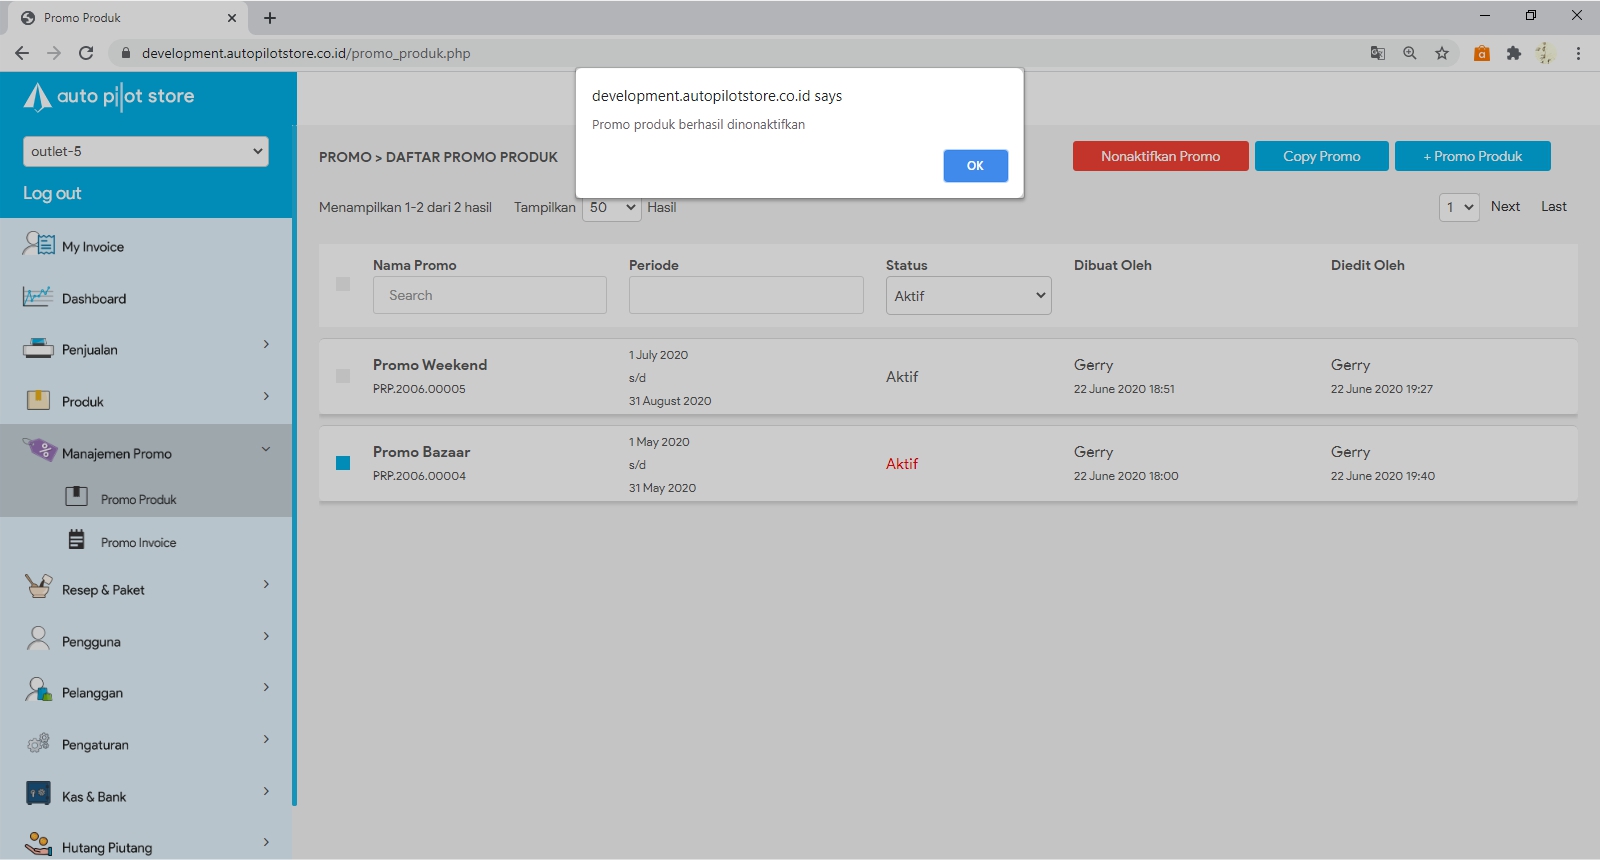The width and height of the screenshot is (1600, 860).
Task: Open Dashboard via its chart icon
Action: click(38, 297)
